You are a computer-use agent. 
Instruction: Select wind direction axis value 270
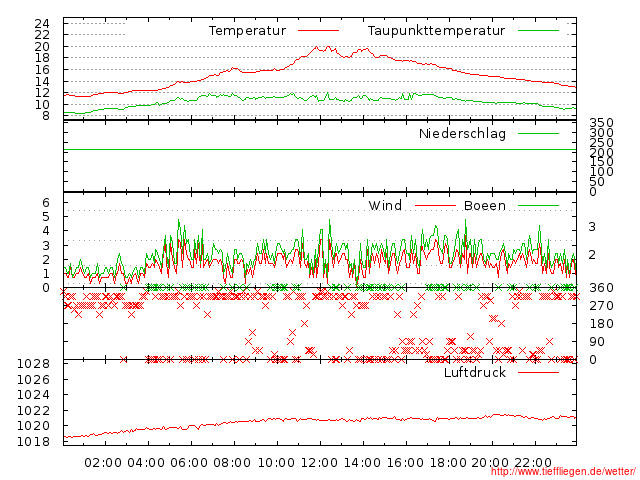pyautogui.click(x=602, y=306)
